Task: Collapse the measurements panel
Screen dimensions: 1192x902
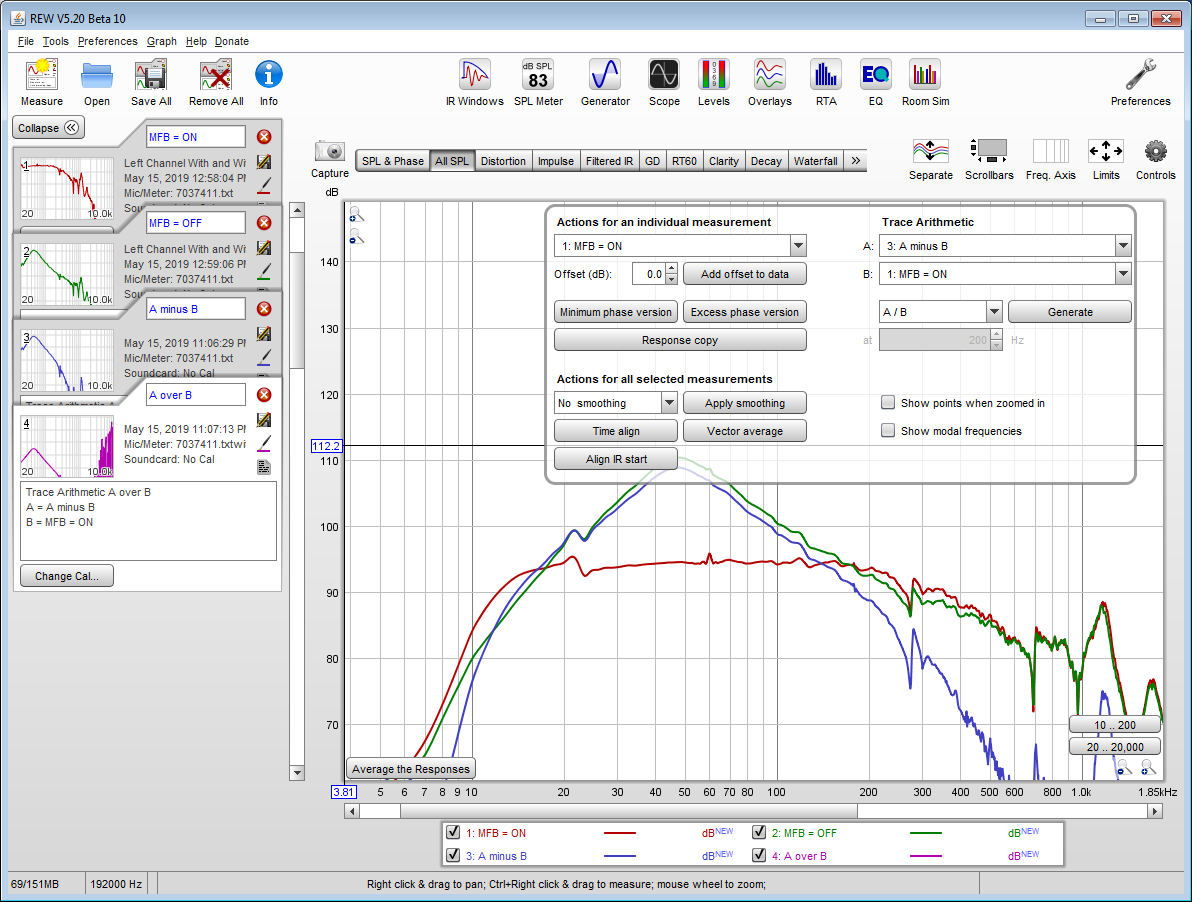Action: [x=48, y=128]
